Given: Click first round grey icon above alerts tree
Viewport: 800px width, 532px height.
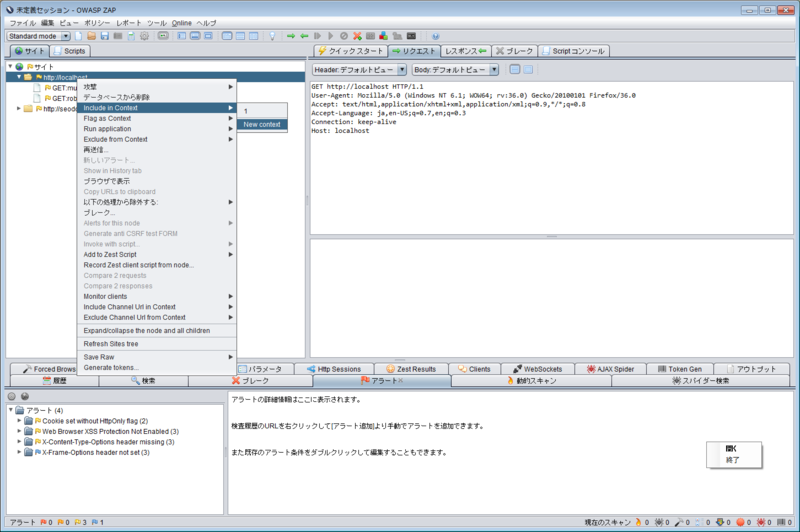Looking at the screenshot, I should coord(12,396).
